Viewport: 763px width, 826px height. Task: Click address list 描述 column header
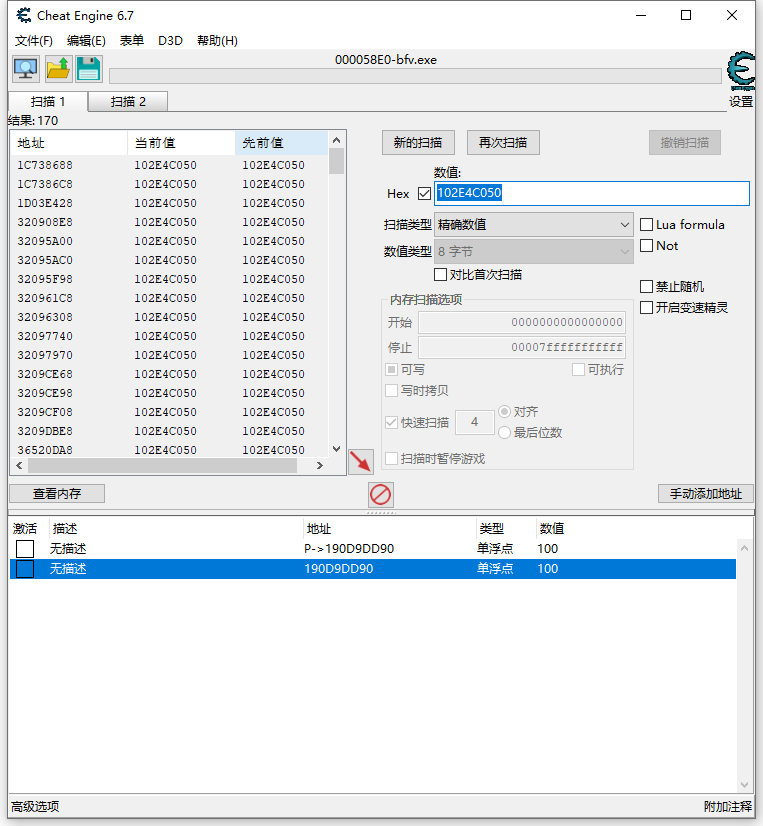[x=65, y=528]
